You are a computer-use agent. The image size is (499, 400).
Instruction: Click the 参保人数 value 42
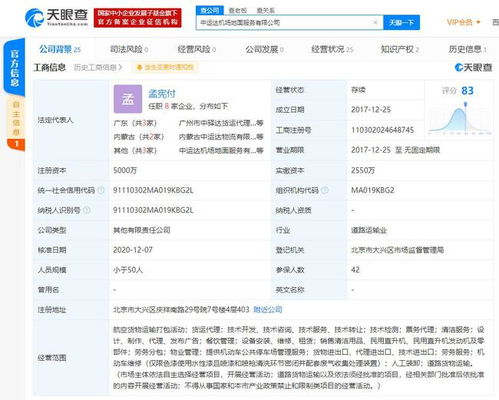pos(355,270)
